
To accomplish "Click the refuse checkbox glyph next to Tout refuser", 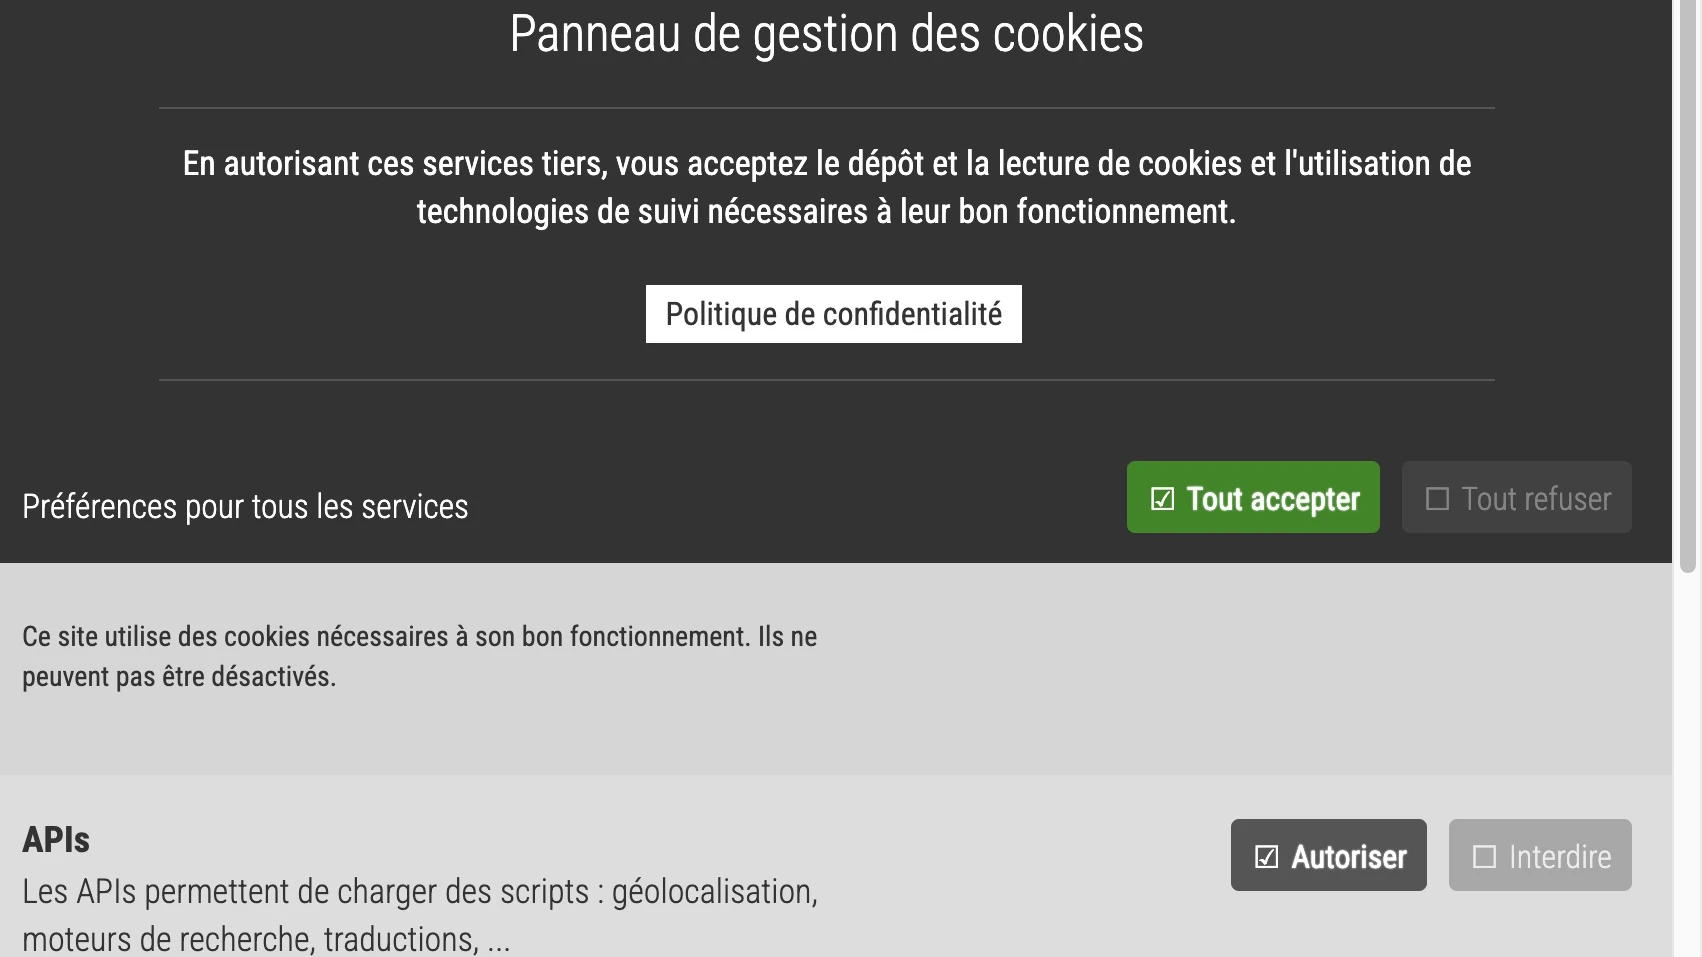I will click(1436, 497).
